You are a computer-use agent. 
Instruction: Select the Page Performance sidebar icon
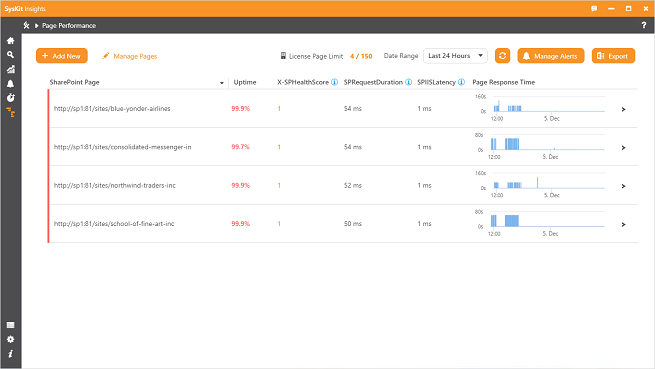(10, 112)
